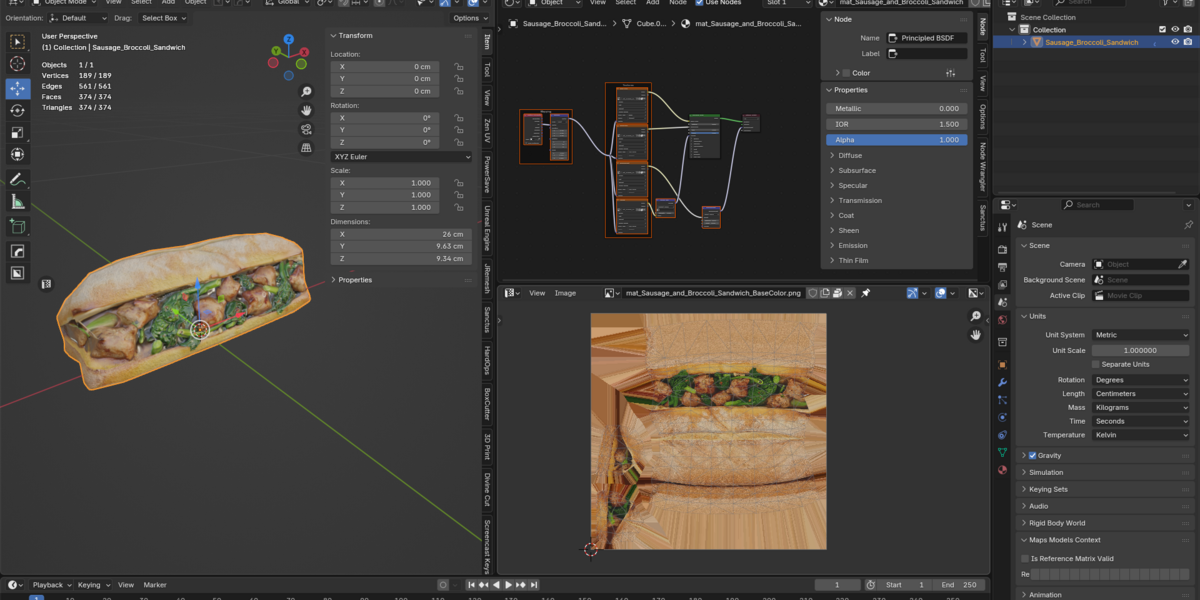Click the viewport zoom magnifier icon

tap(306, 92)
